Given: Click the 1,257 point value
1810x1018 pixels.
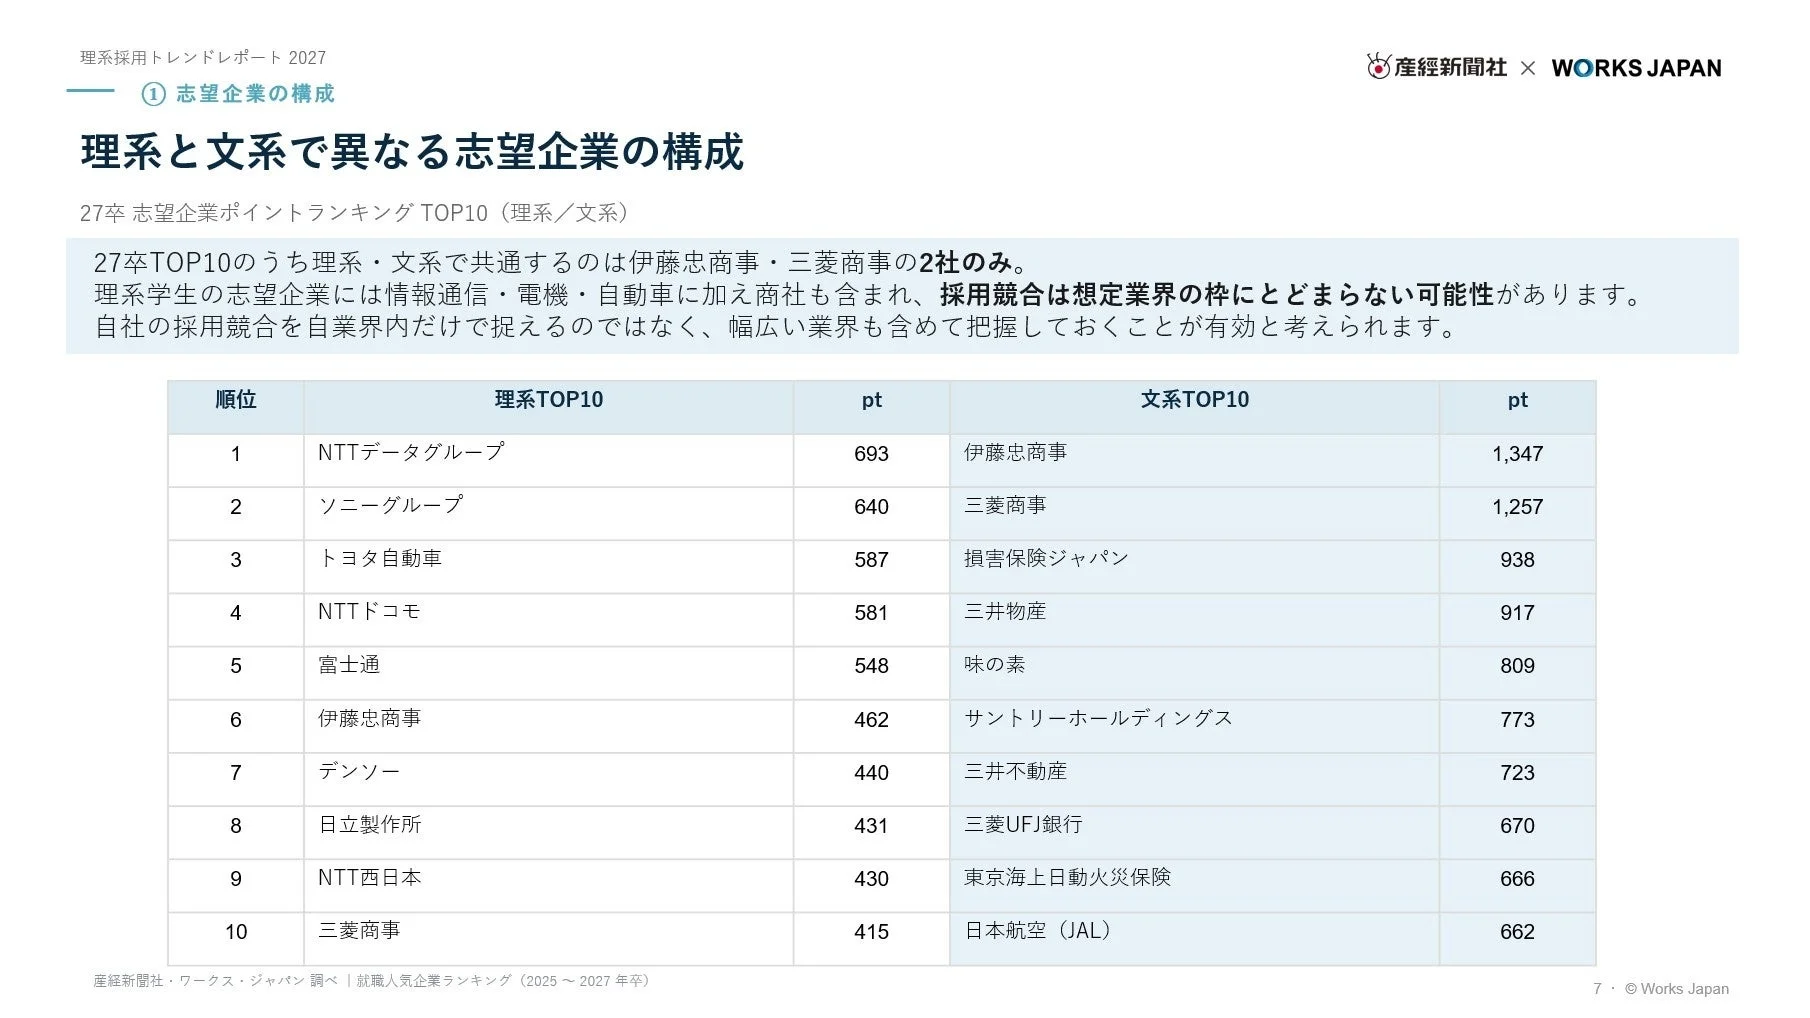Looking at the screenshot, I should point(1517,507).
